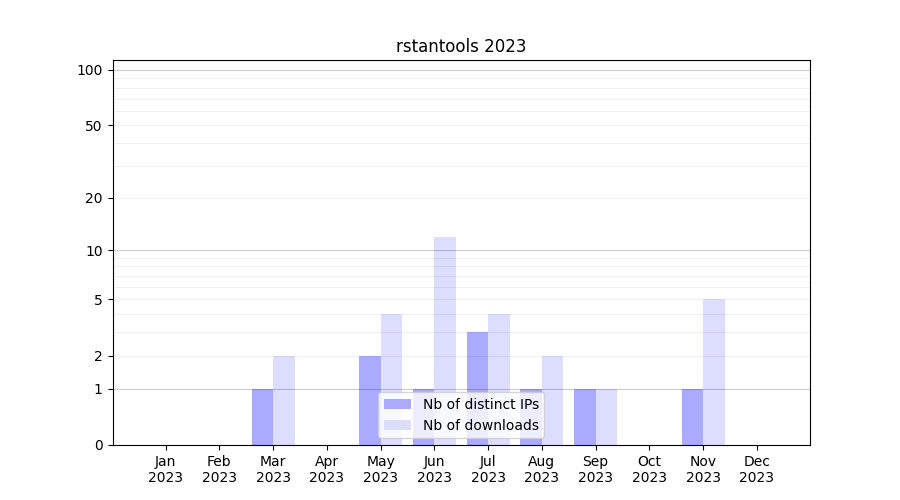Click the March downloads bar
Screen dimensions: 900x500
pyautogui.click(x=284, y=400)
